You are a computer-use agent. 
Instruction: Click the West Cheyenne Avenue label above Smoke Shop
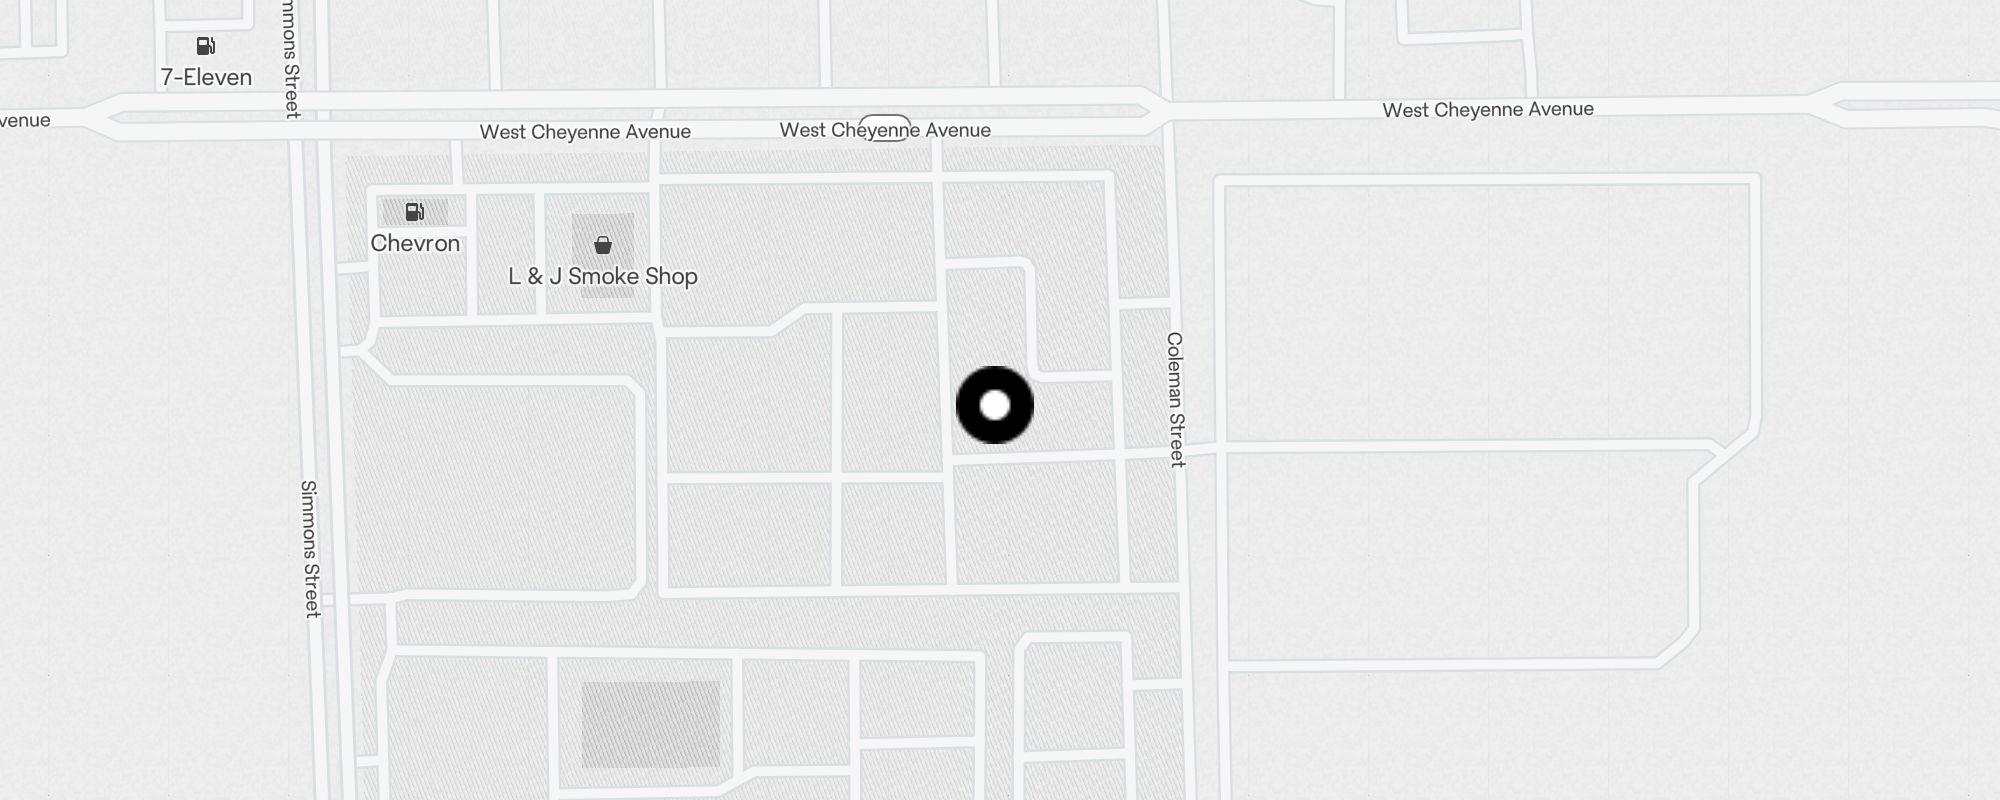click(x=585, y=132)
